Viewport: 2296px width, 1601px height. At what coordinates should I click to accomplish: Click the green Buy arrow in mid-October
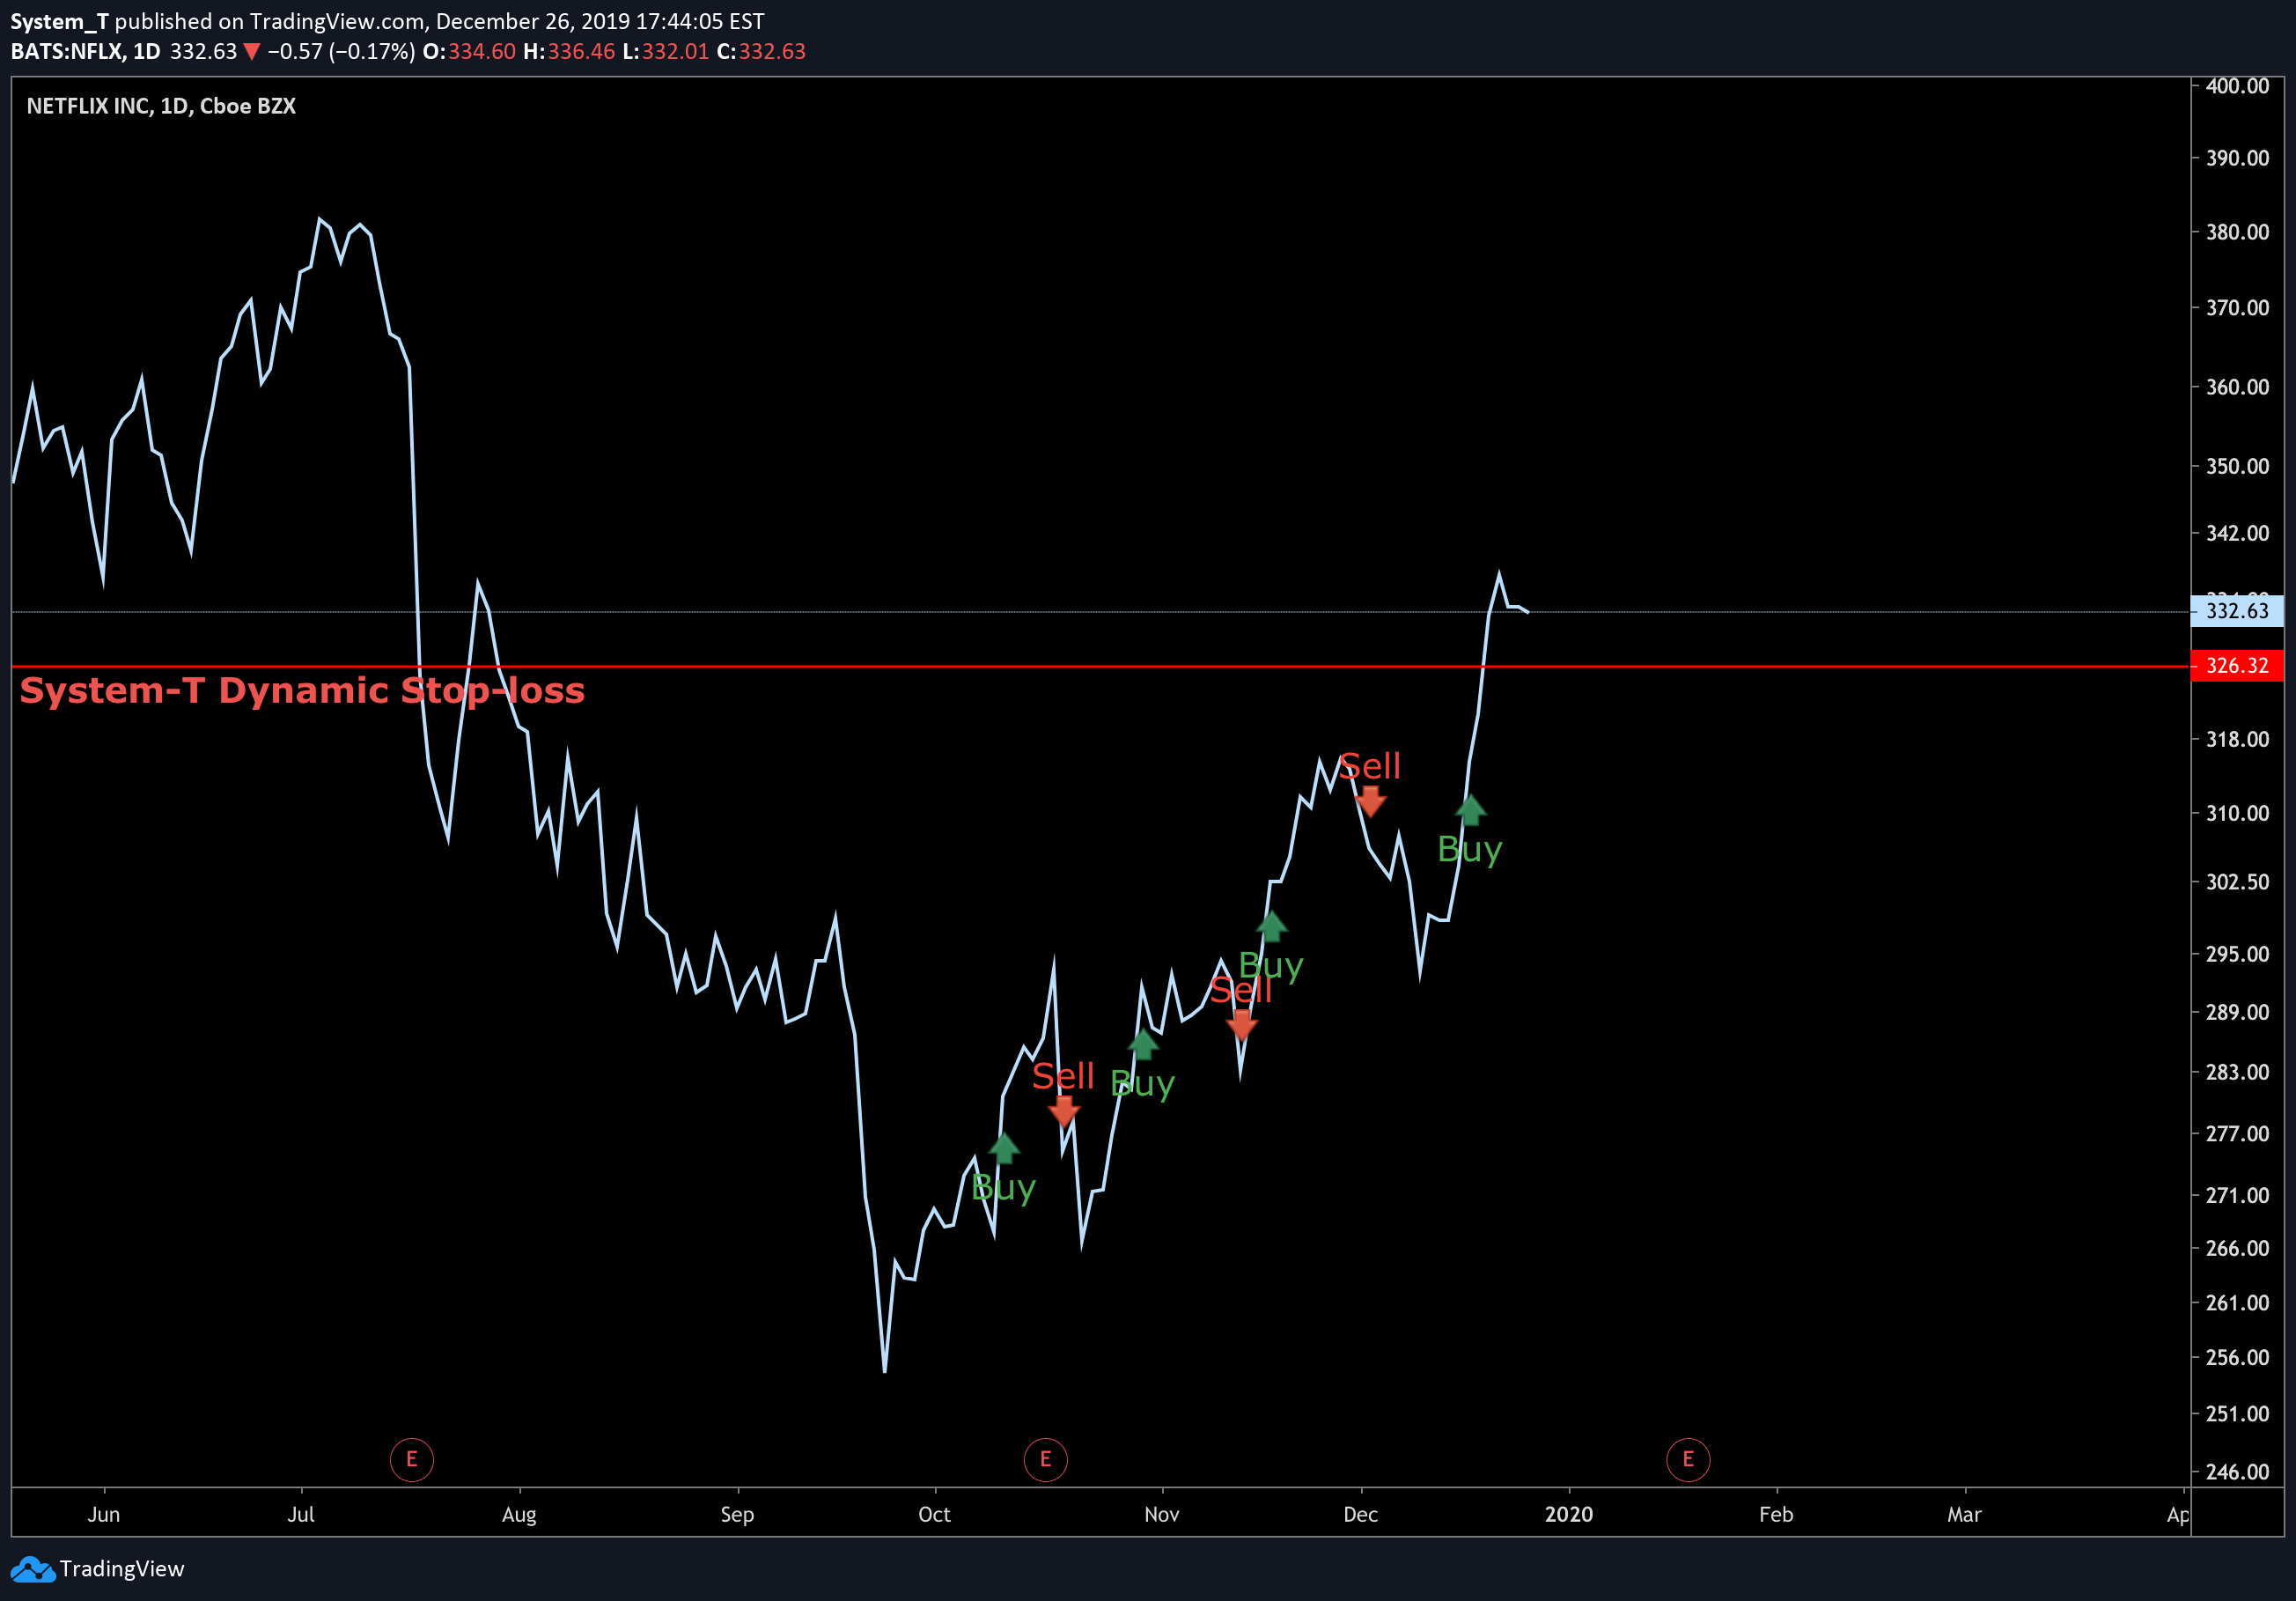(1004, 1149)
